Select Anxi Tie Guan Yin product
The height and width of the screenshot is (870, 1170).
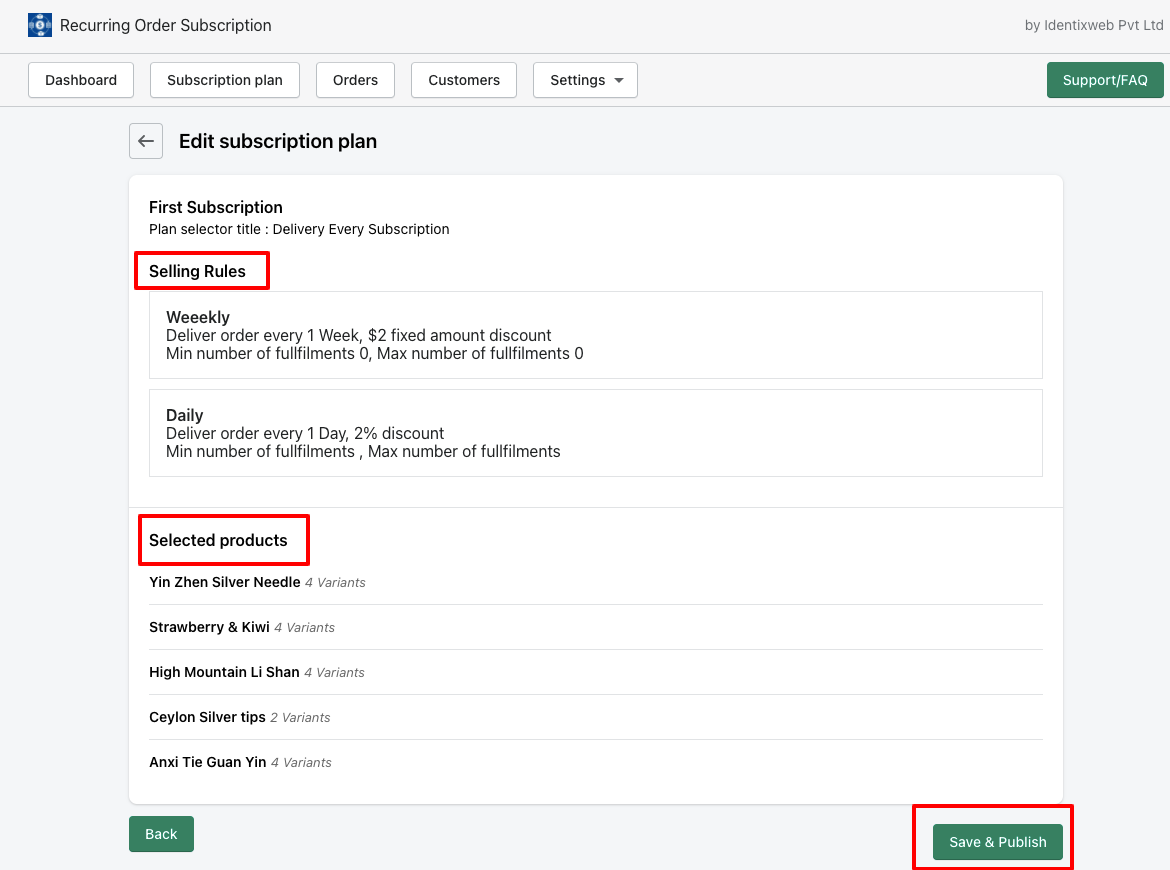(x=207, y=762)
